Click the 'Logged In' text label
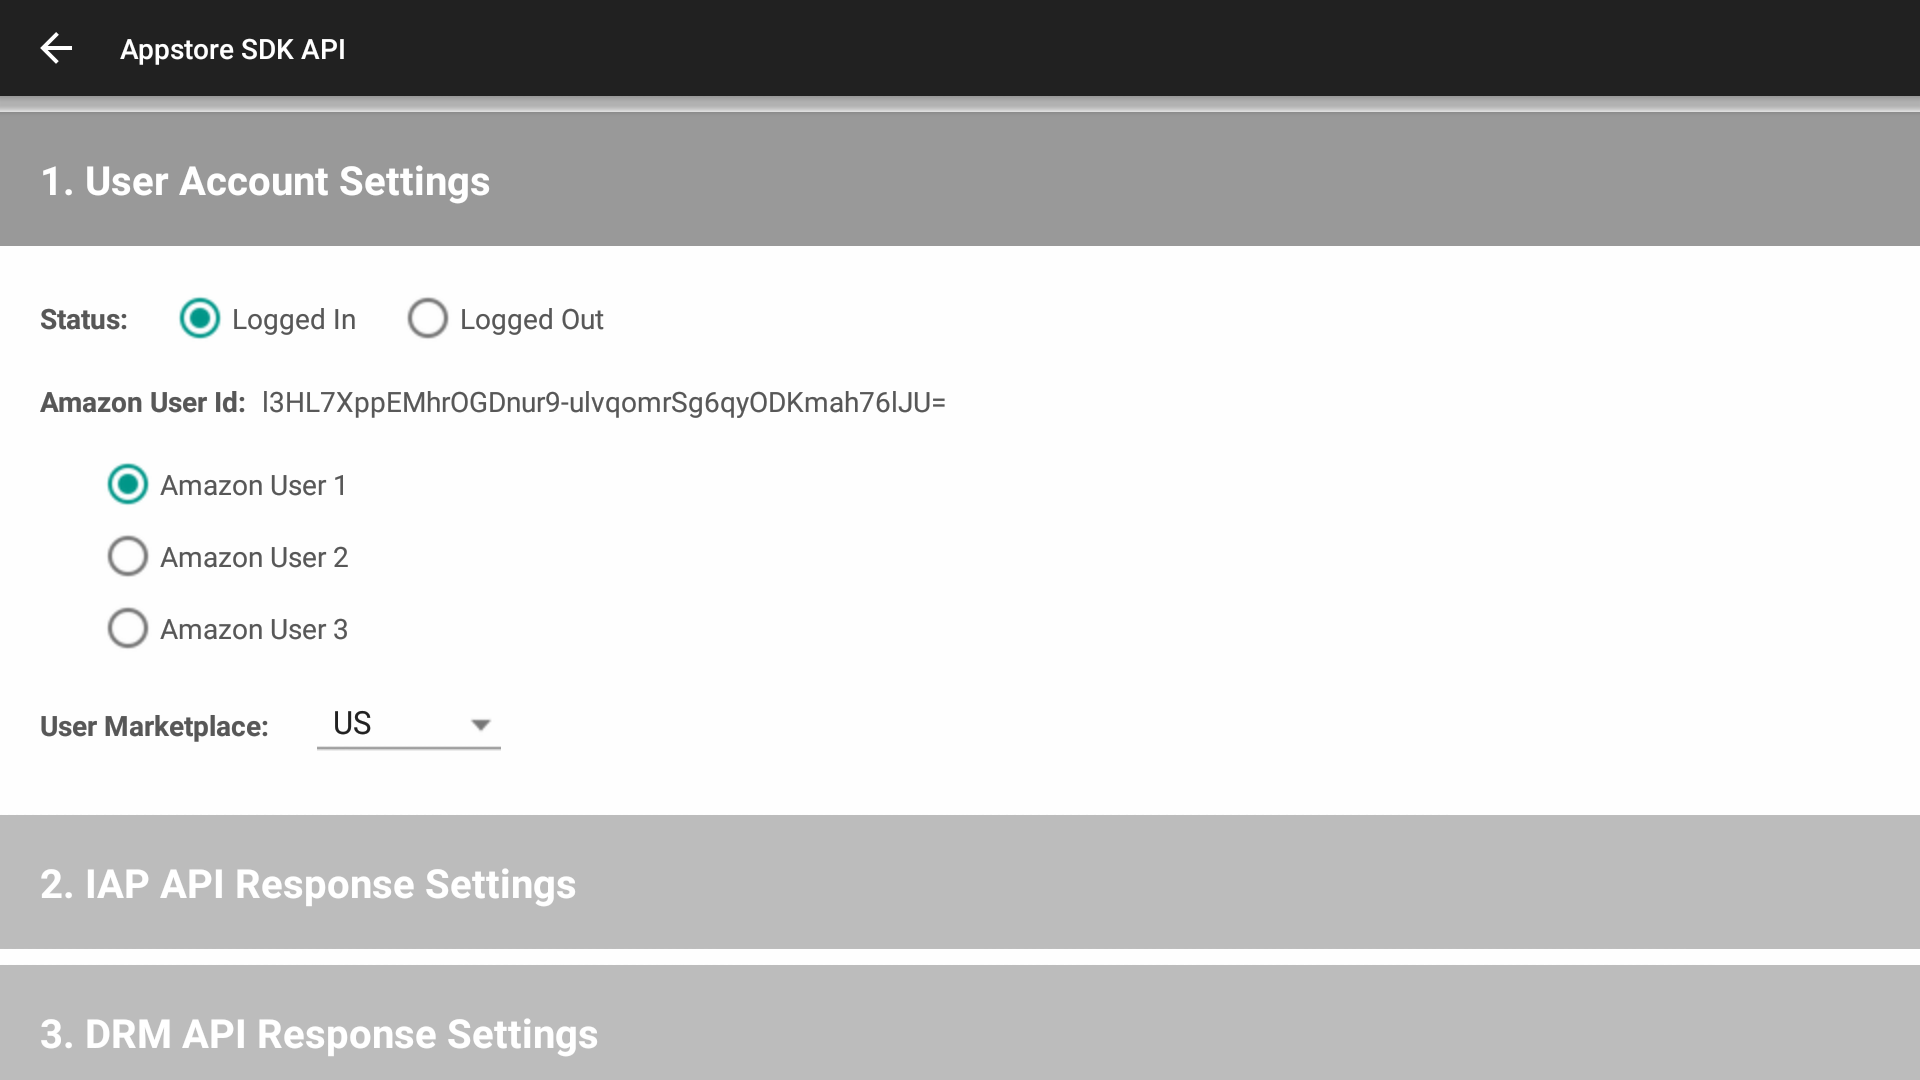 pyautogui.click(x=293, y=320)
